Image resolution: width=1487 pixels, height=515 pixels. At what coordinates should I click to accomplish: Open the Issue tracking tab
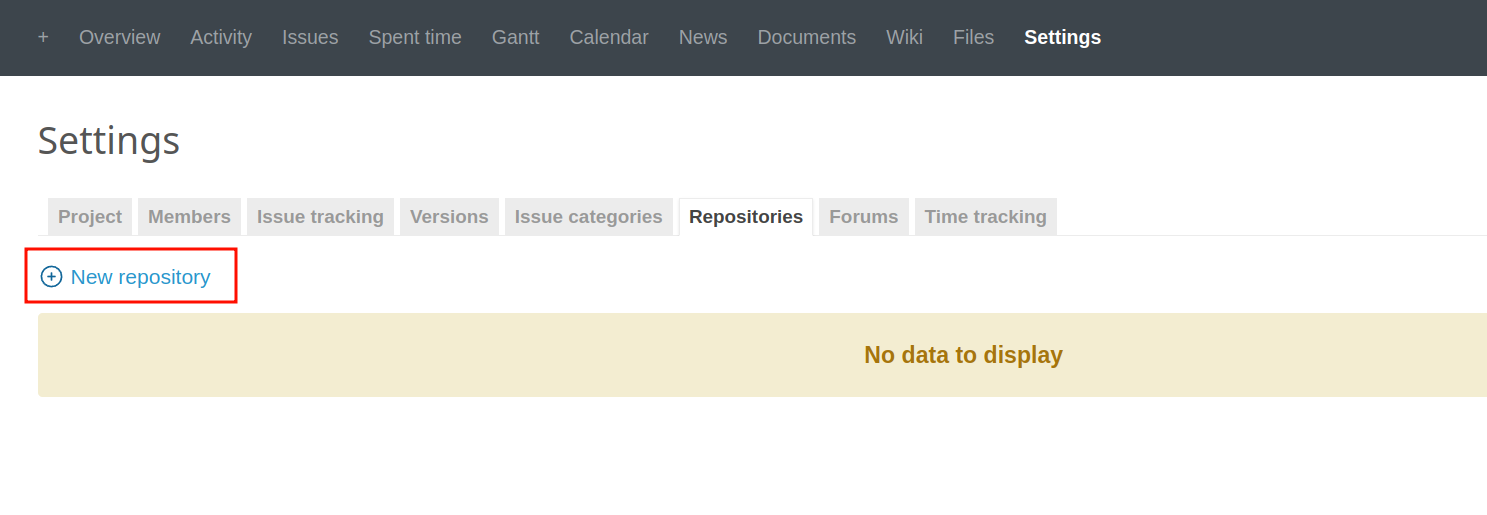(320, 217)
